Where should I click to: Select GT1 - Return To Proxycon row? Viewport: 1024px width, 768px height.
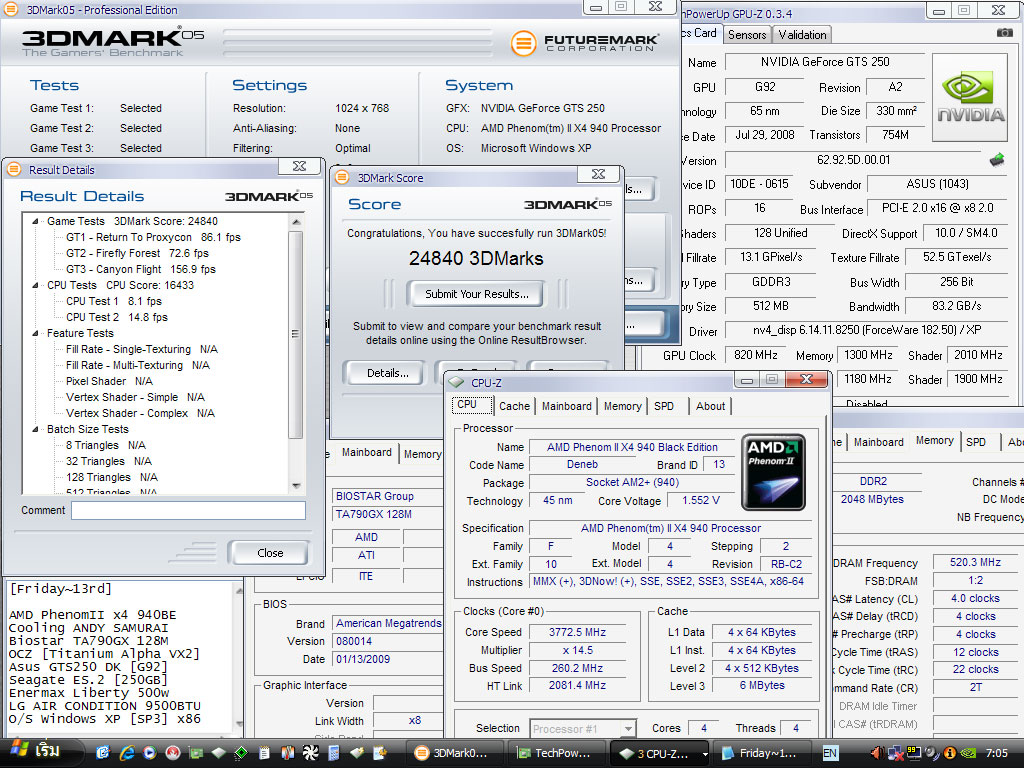point(153,237)
